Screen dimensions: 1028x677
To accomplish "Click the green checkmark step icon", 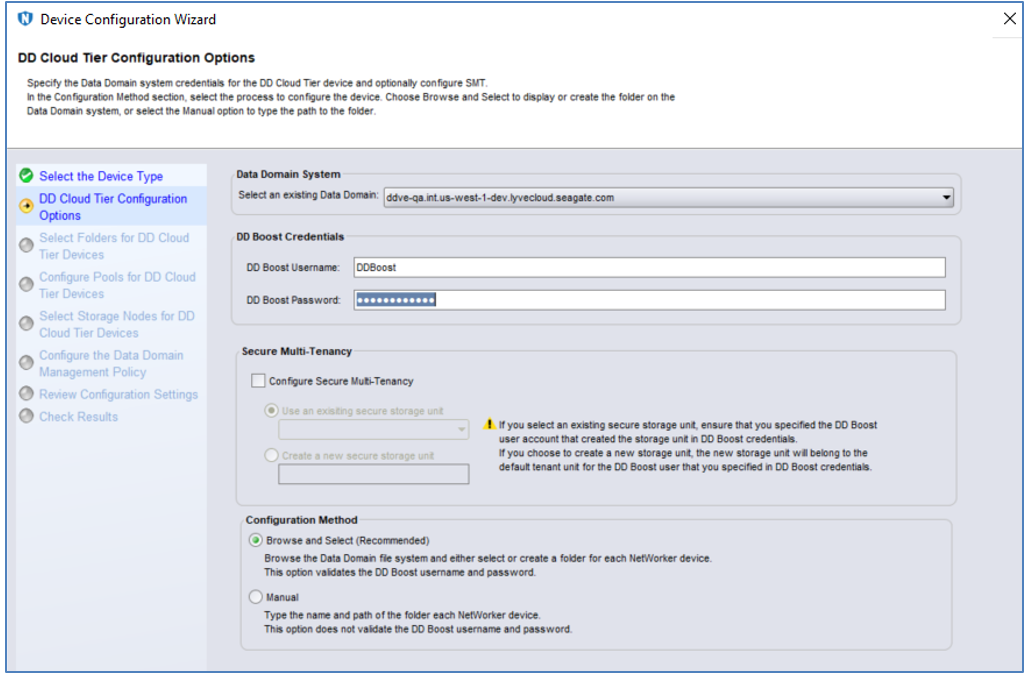I will point(26,176).
